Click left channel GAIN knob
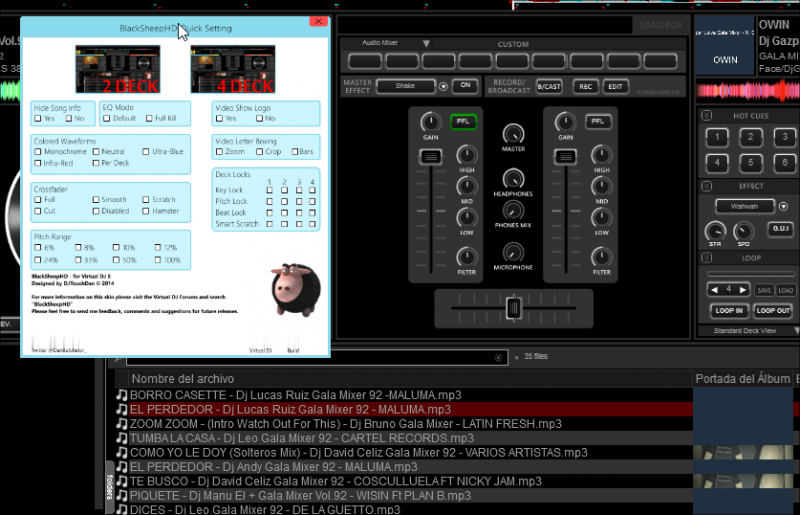Viewport: 800px width, 515px height. (431, 122)
